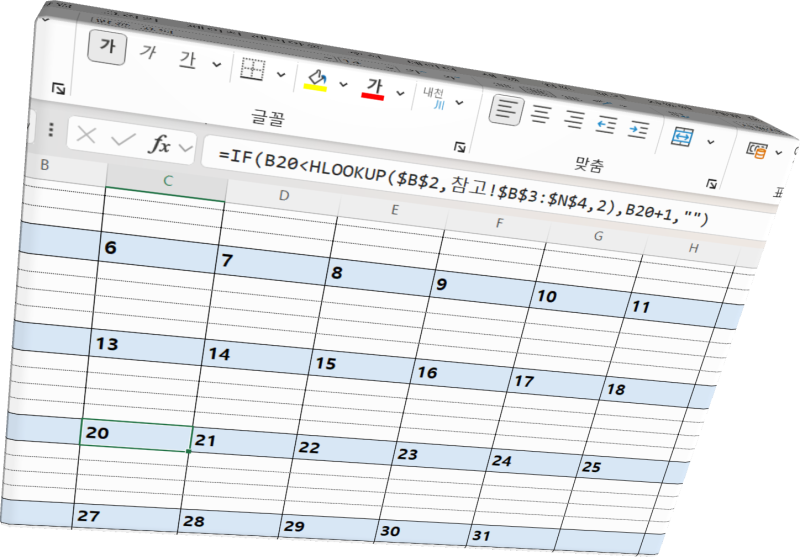Toggle align right button
Image resolution: width=800 pixels, height=557 pixels.
click(x=574, y=119)
